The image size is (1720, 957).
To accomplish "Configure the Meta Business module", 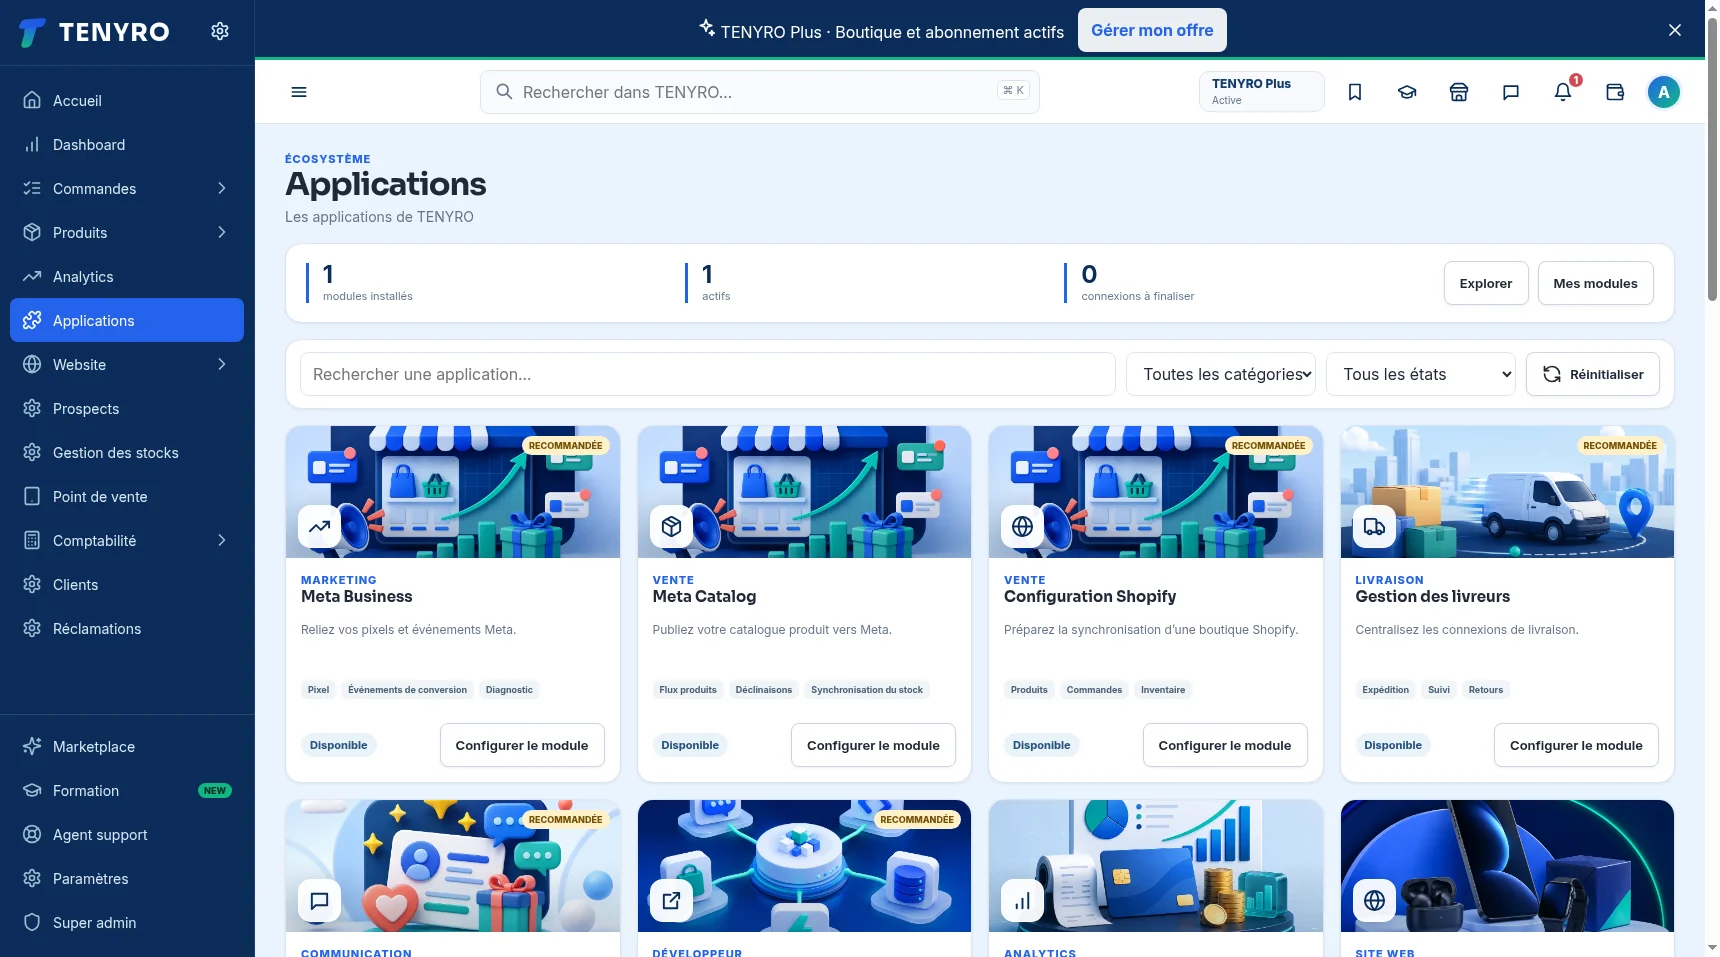I will (522, 745).
